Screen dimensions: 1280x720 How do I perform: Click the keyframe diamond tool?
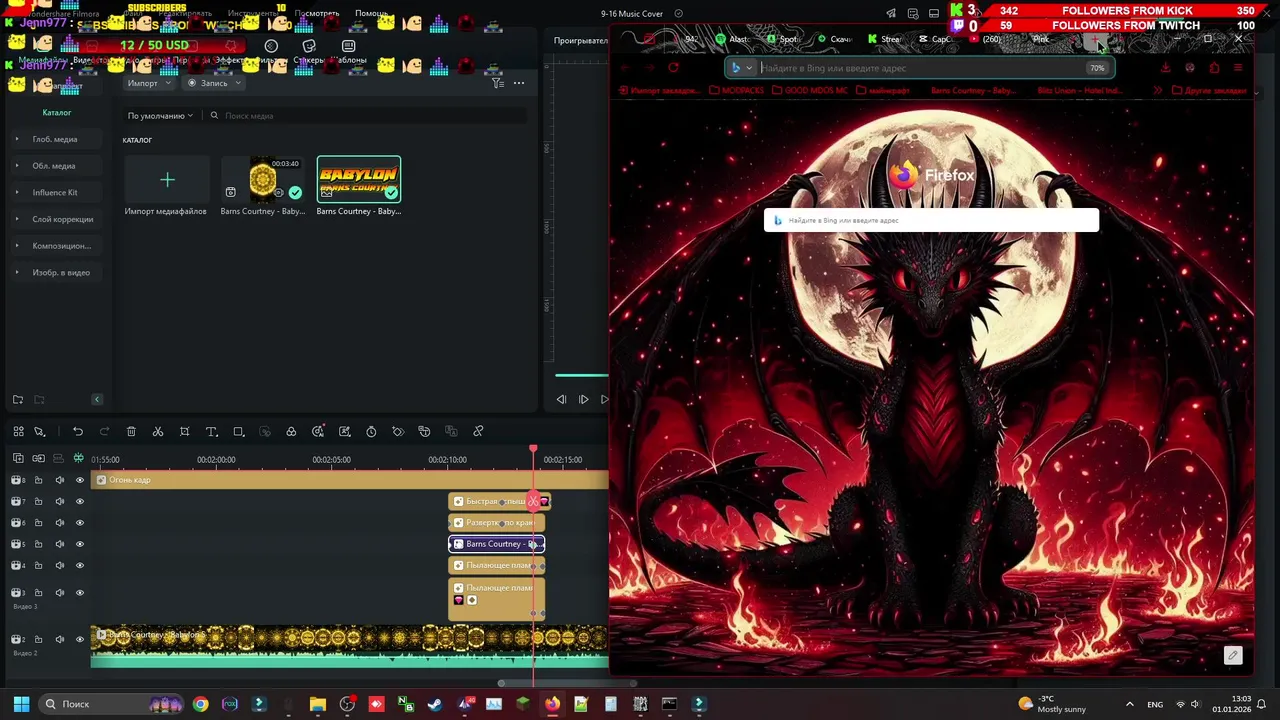tap(398, 432)
